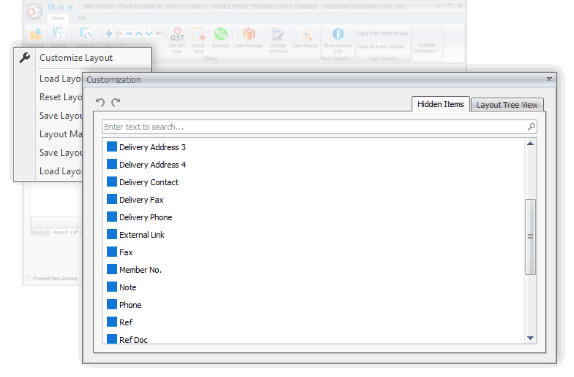Click the hidden items list scrollbar thumb
Image resolution: width=574 pixels, height=377 pixels.
click(x=530, y=236)
